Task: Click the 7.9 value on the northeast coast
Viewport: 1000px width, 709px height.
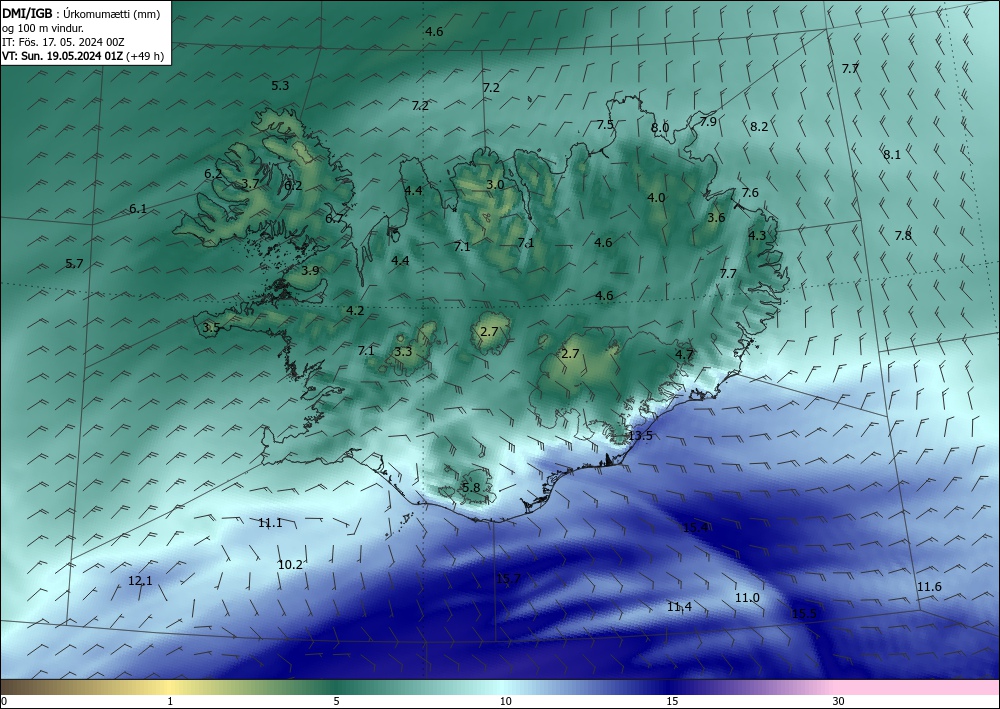Action: 708,121
